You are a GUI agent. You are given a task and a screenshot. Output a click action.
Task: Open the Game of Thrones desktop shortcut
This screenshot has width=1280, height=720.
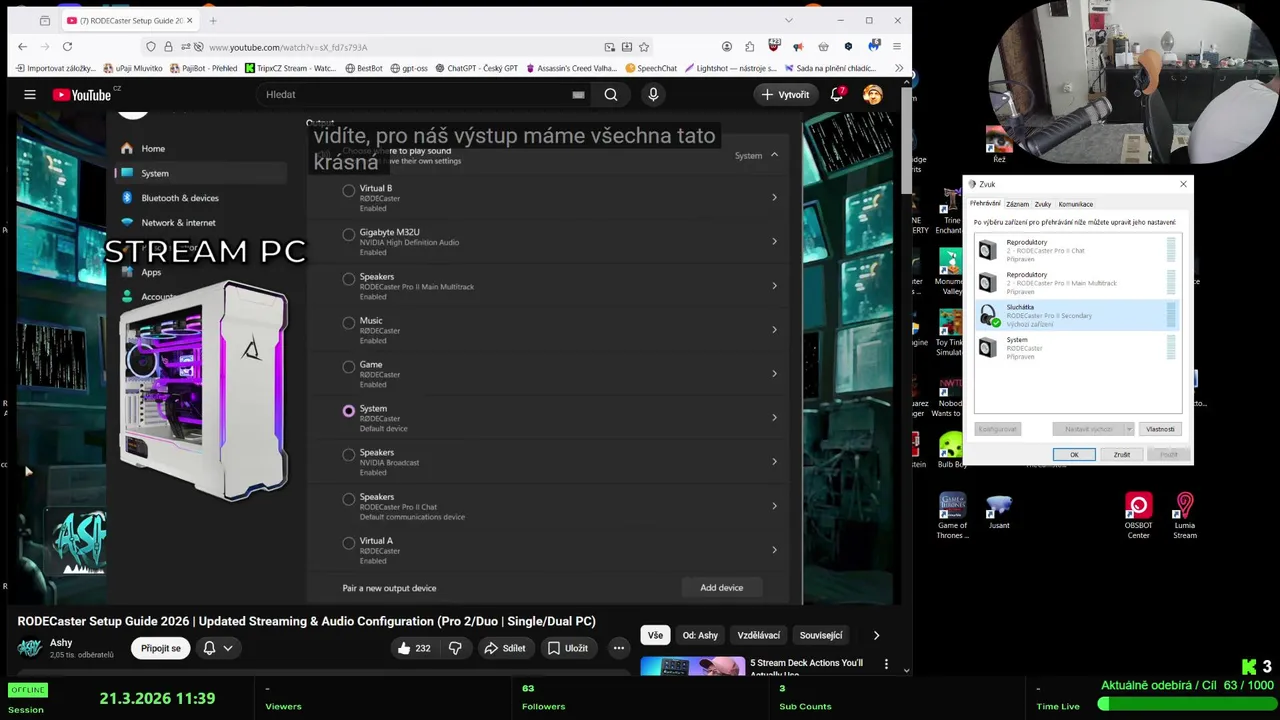(952, 516)
